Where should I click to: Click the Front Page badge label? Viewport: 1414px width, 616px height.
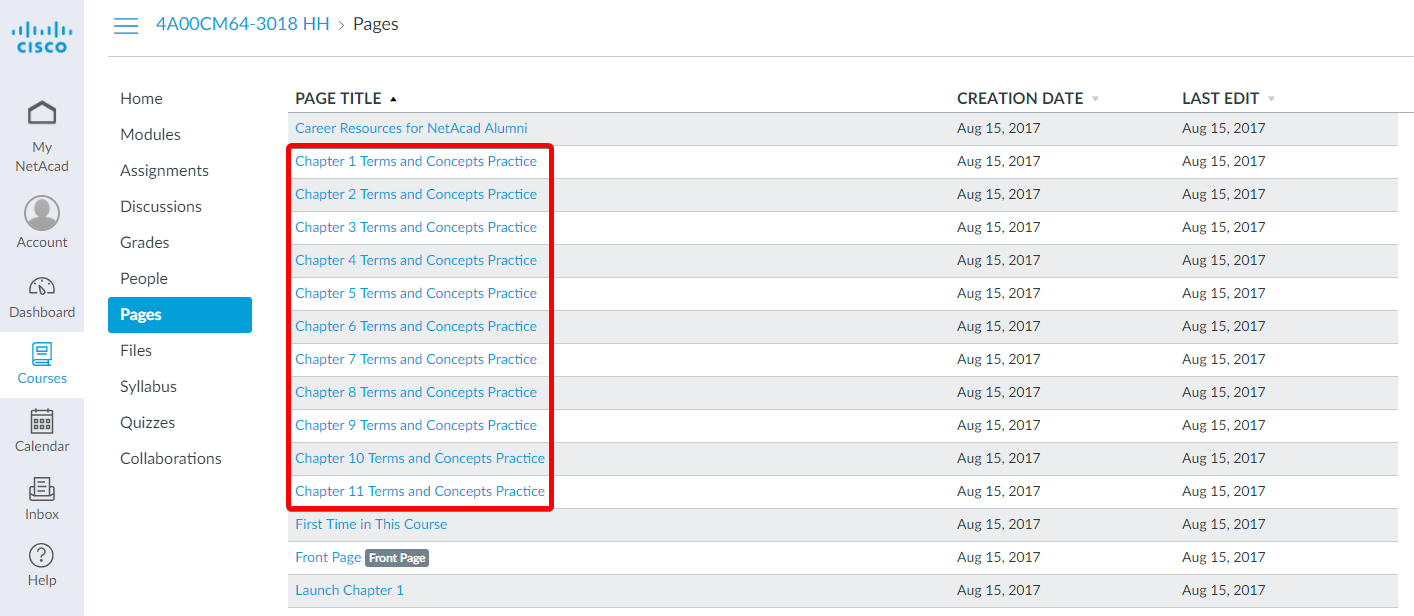click(x=397, y=558)
